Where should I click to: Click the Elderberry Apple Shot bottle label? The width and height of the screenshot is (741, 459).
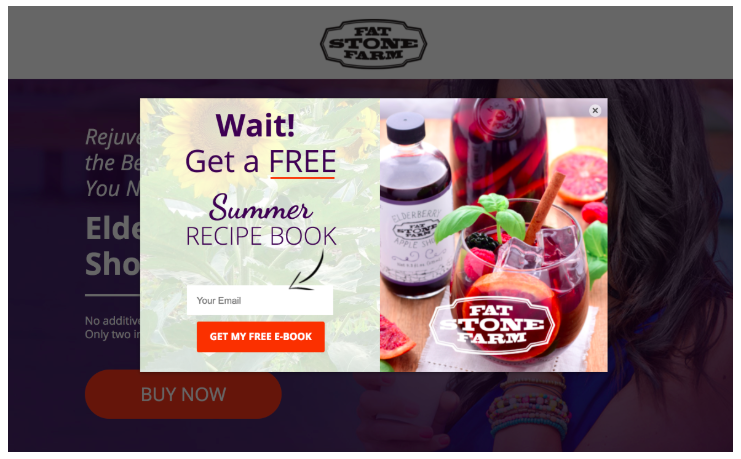tap(413, 241)
